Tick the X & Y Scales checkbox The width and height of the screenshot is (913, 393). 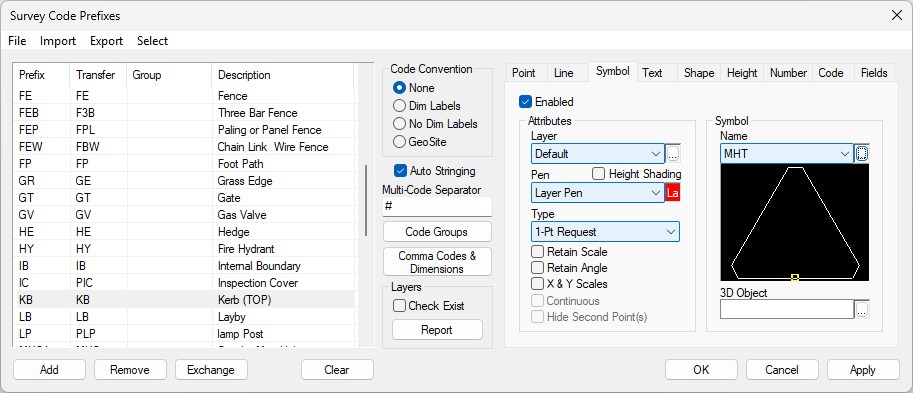tap(537, 284)
